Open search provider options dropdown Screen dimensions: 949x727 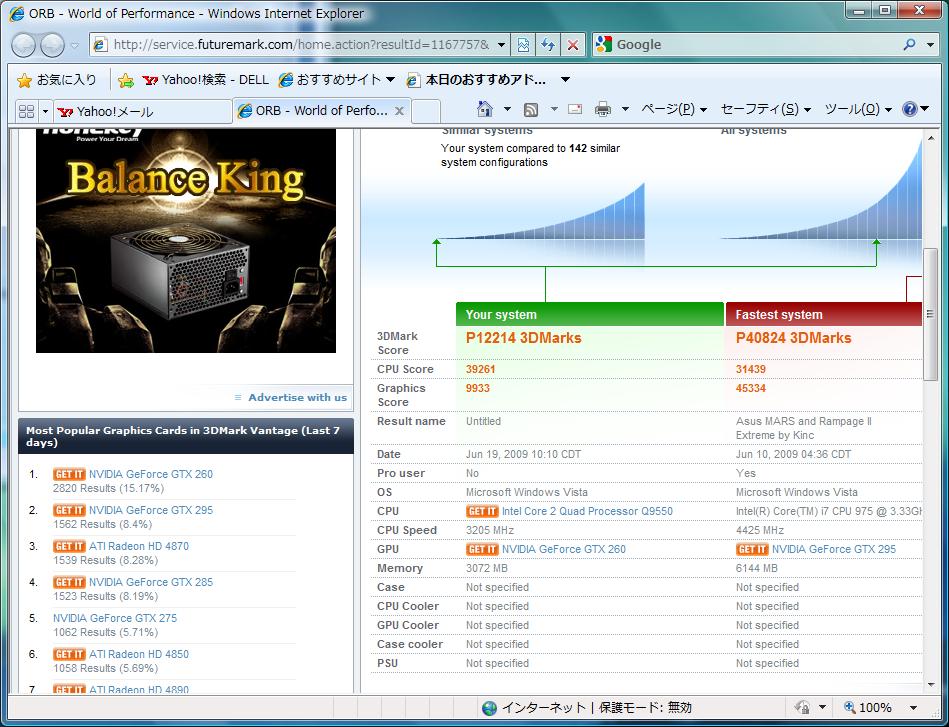(930, 44)
